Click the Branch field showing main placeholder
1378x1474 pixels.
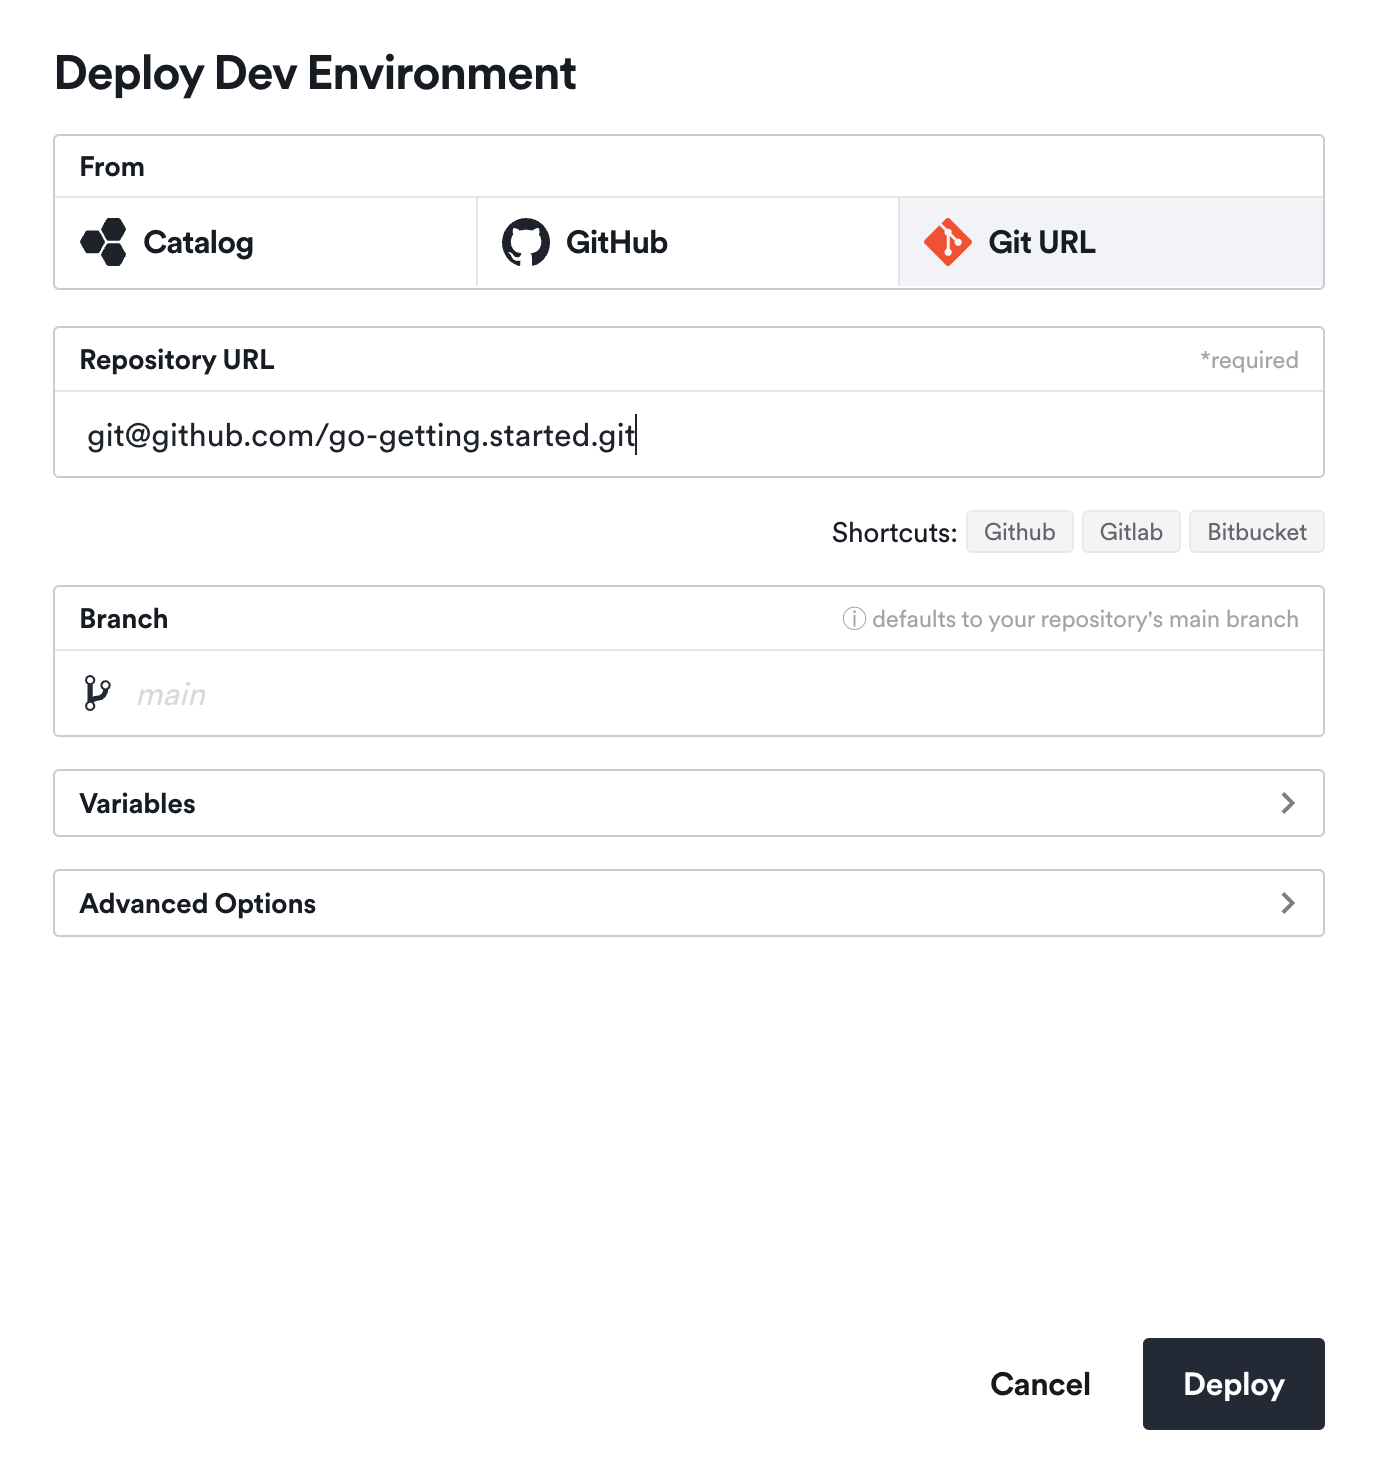click(x=688, y=692)
